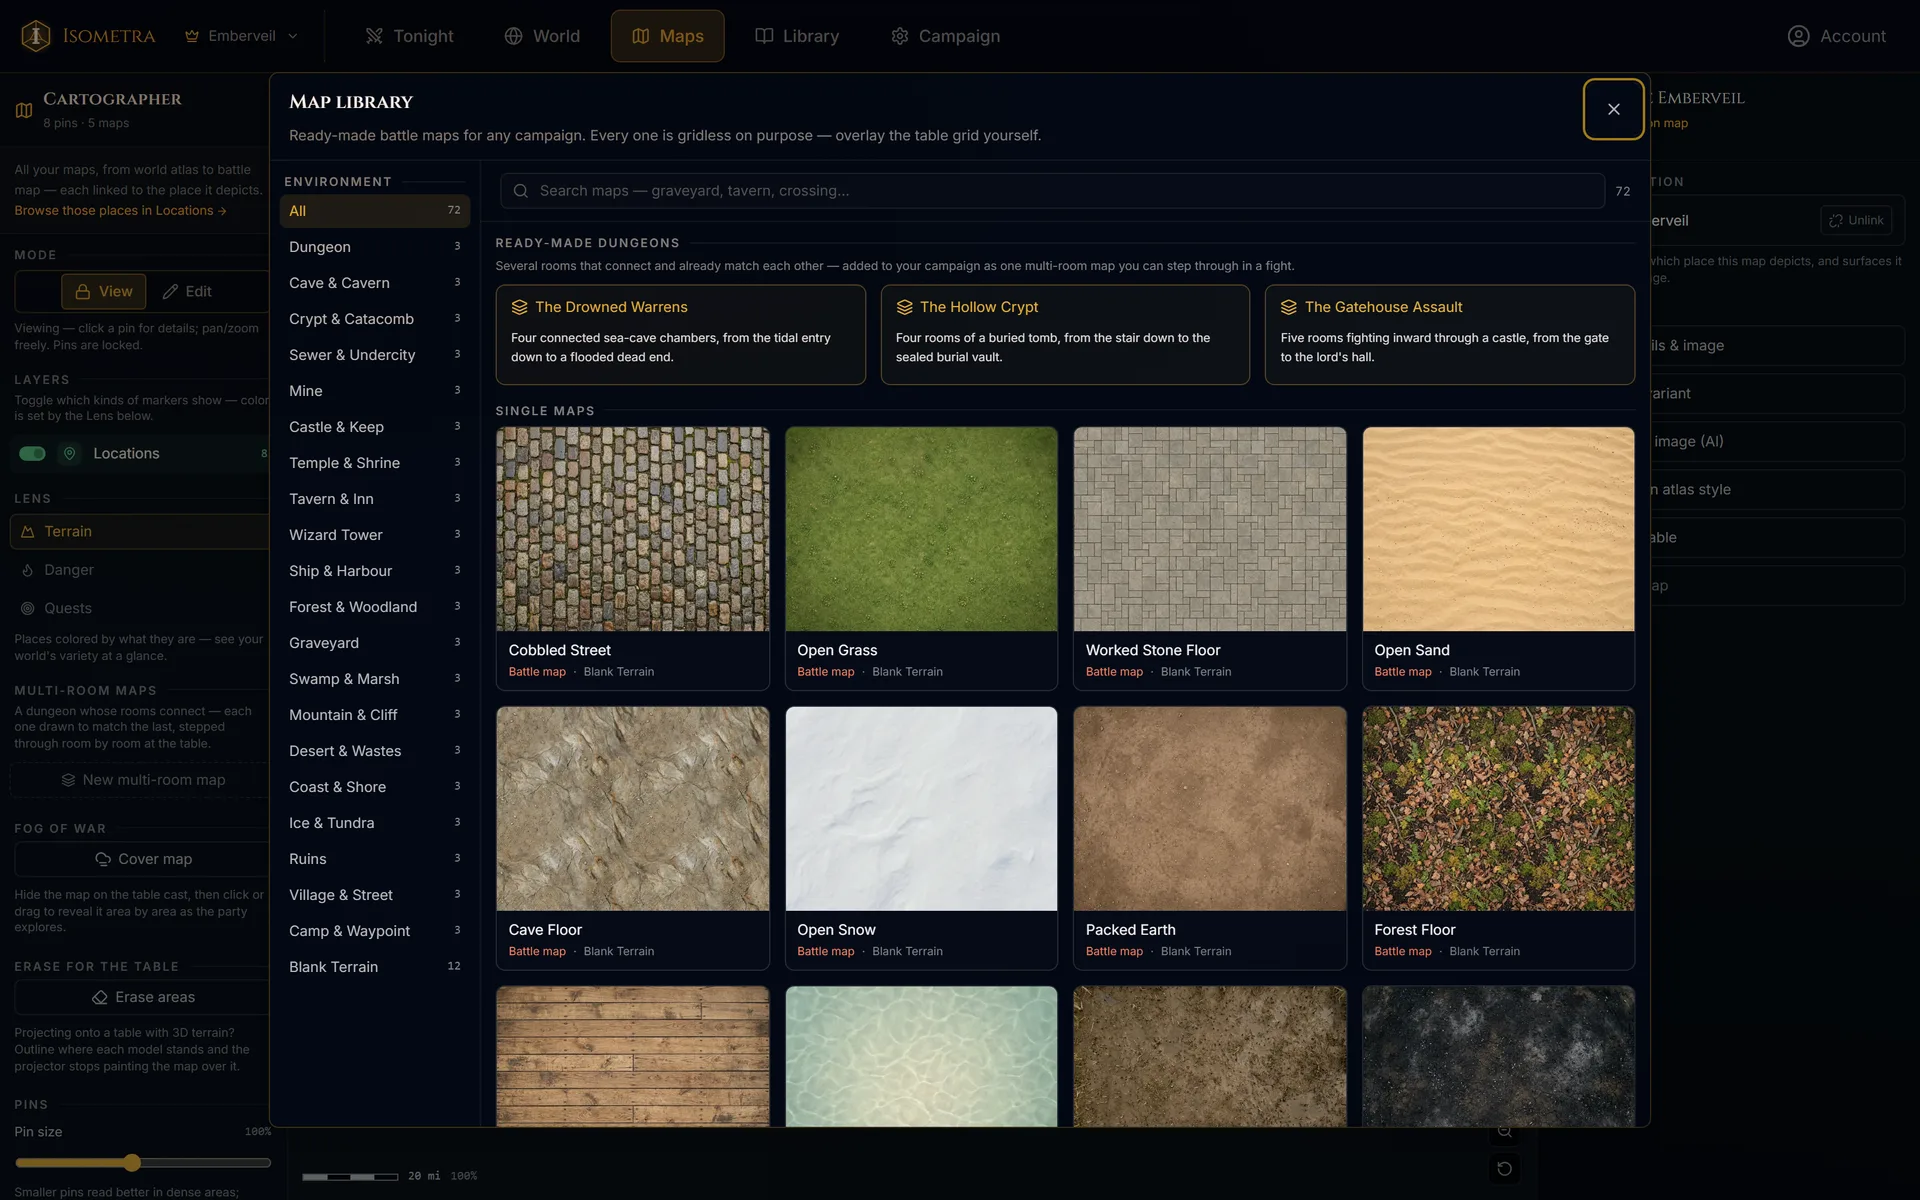Click the Erase areas button
Image resolution: width=1920 pixels, height=1200 pixels.
point(143,997)
